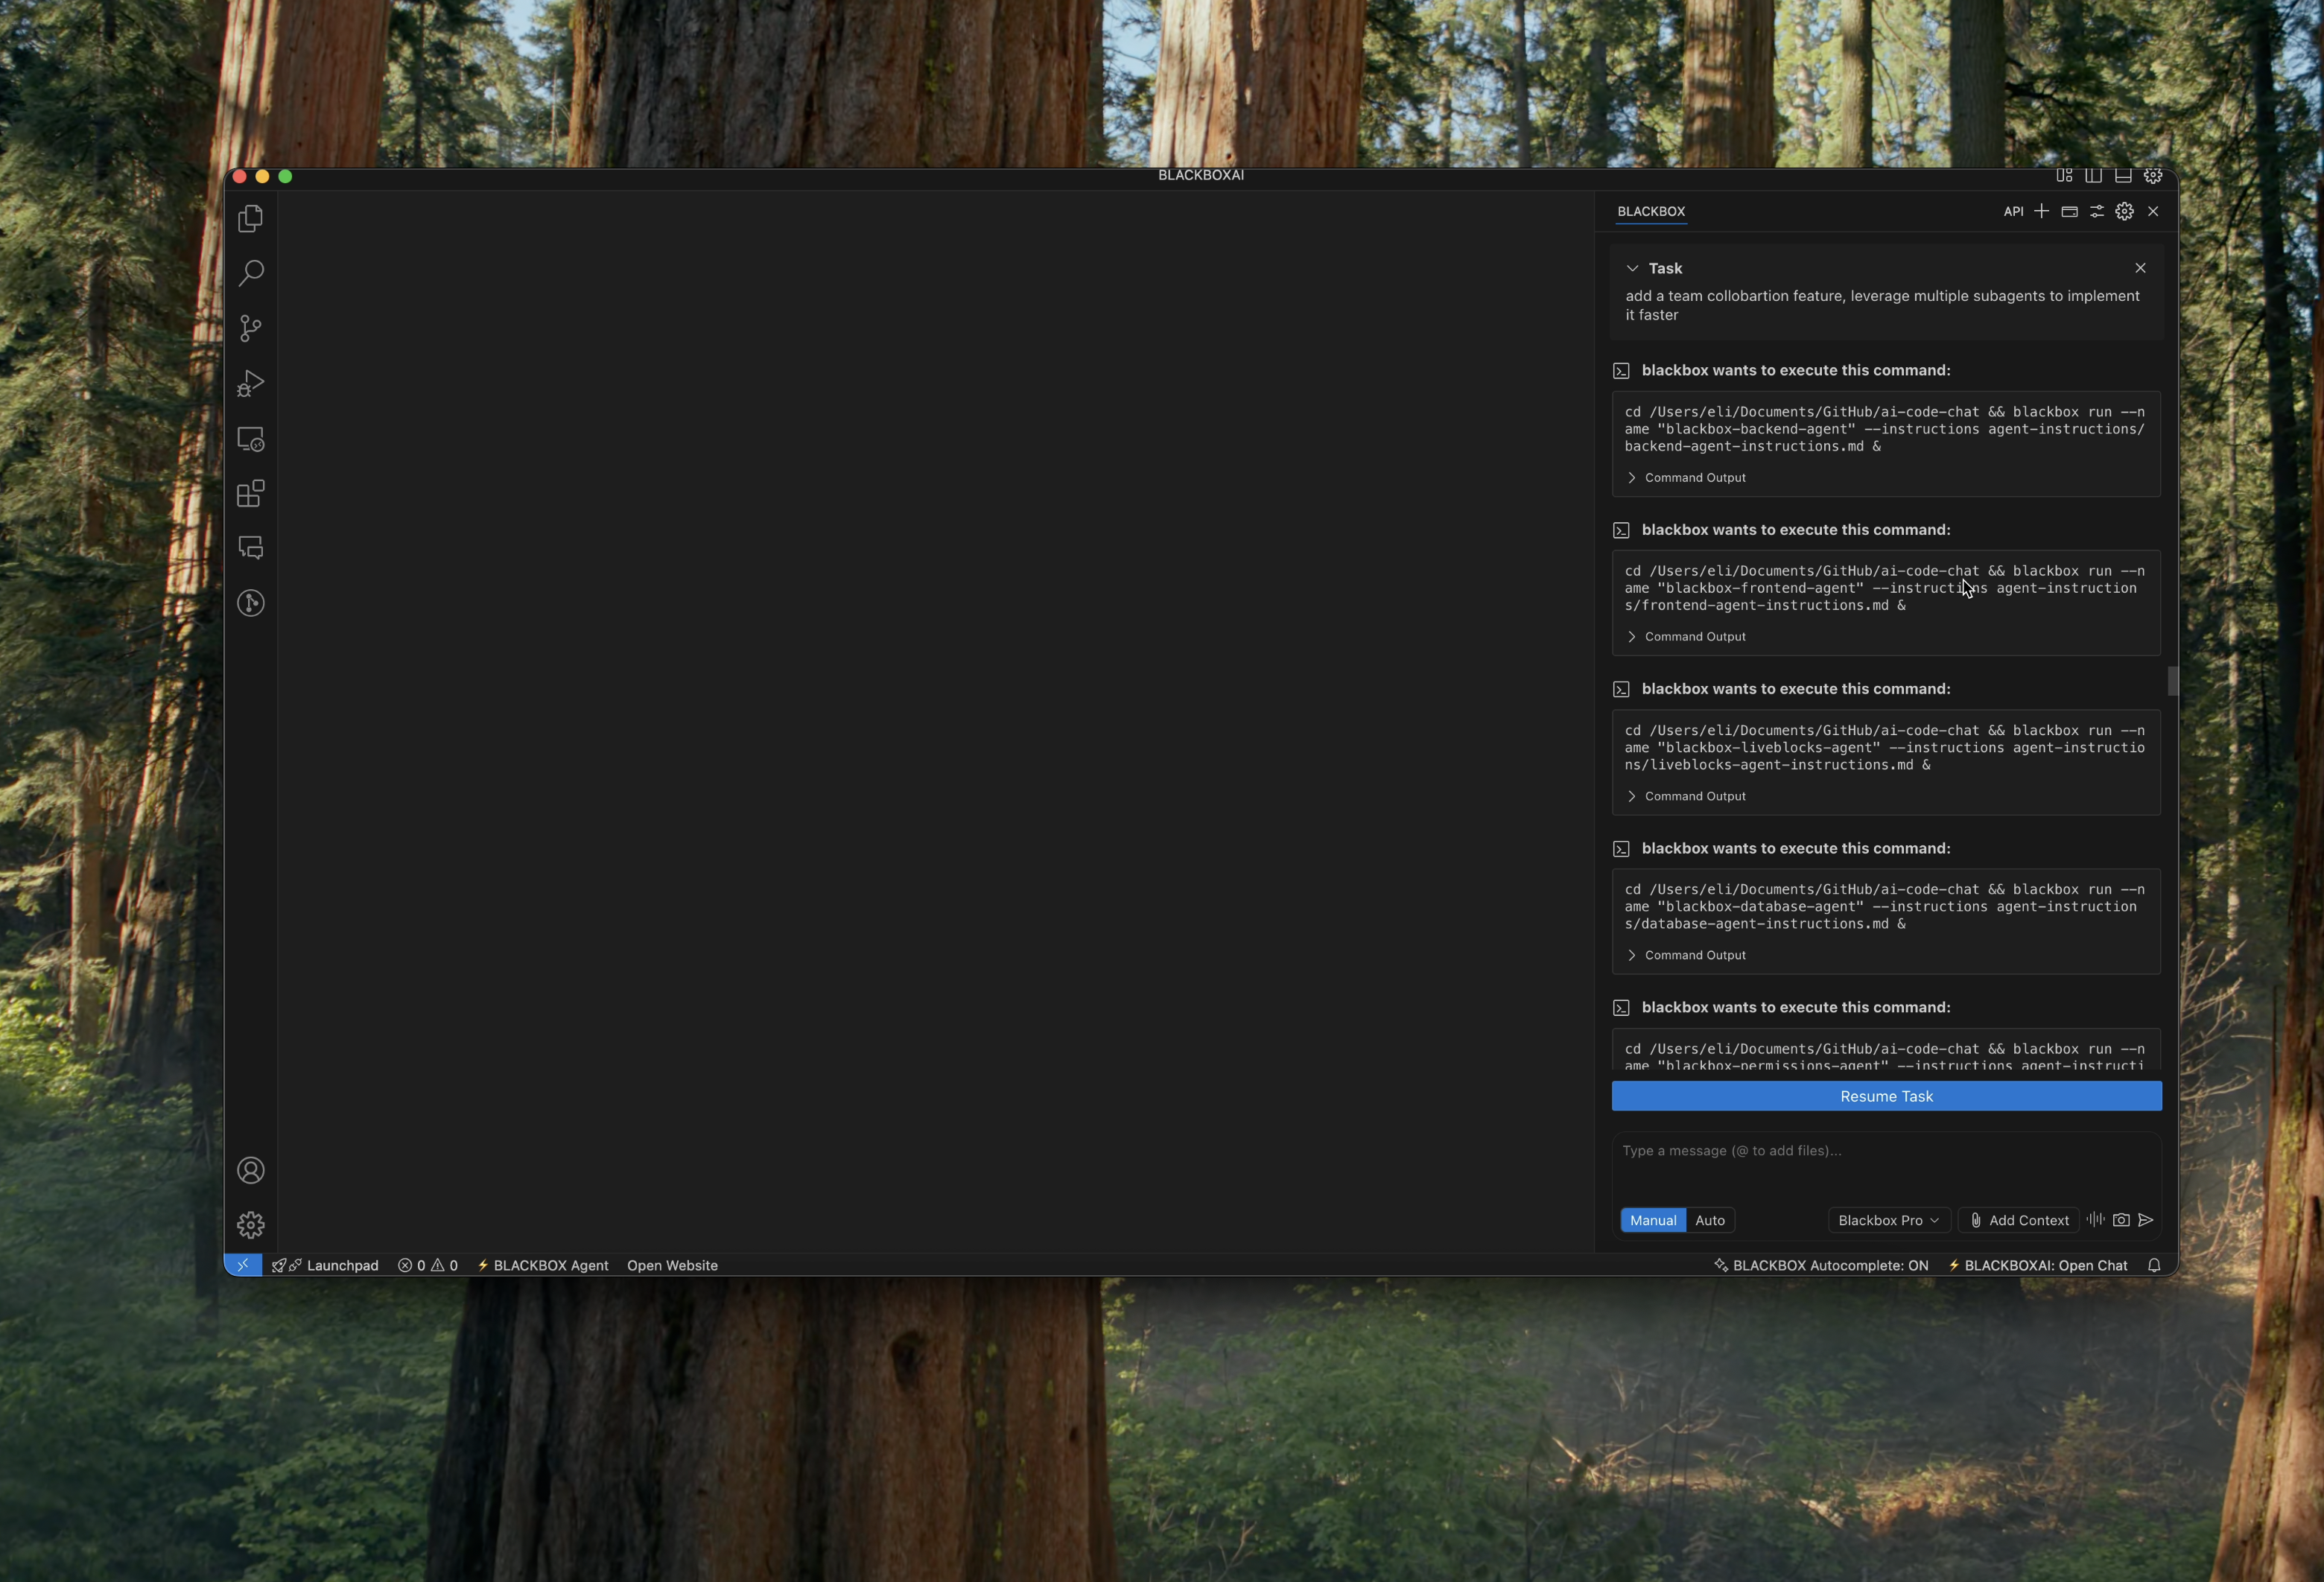
Task: Click the API item in the panel header
Action: coord(2013,211)
